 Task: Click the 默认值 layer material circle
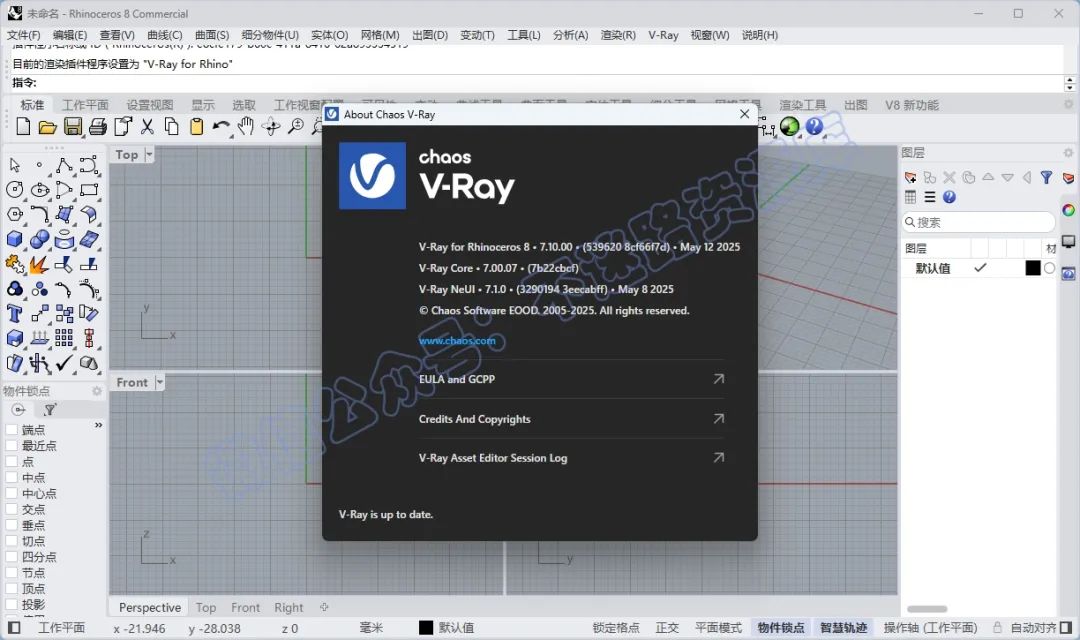tap(1049, 268)
